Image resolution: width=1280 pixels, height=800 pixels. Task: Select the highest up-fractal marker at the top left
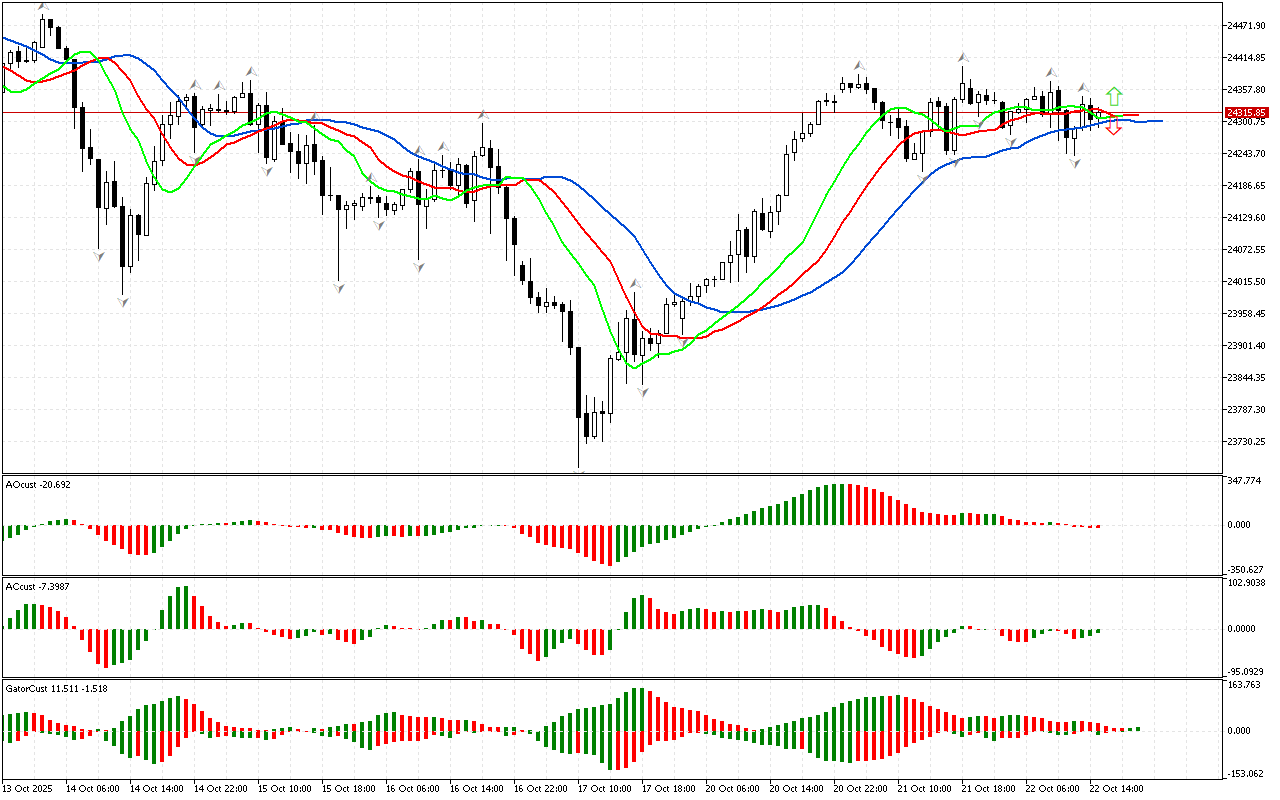pyautogui.click(x=43, y=7)
